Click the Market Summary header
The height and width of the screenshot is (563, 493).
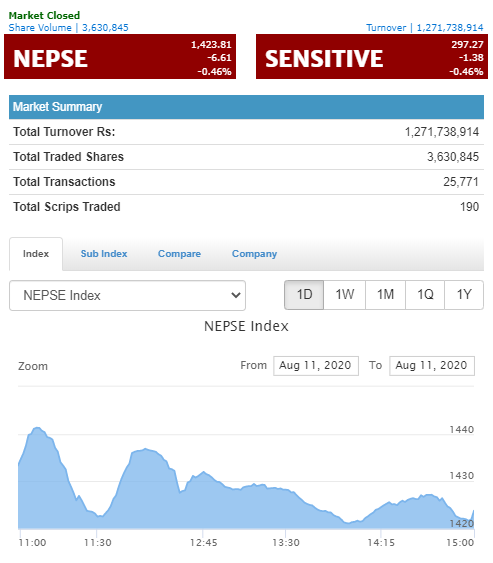click(246, 107)
